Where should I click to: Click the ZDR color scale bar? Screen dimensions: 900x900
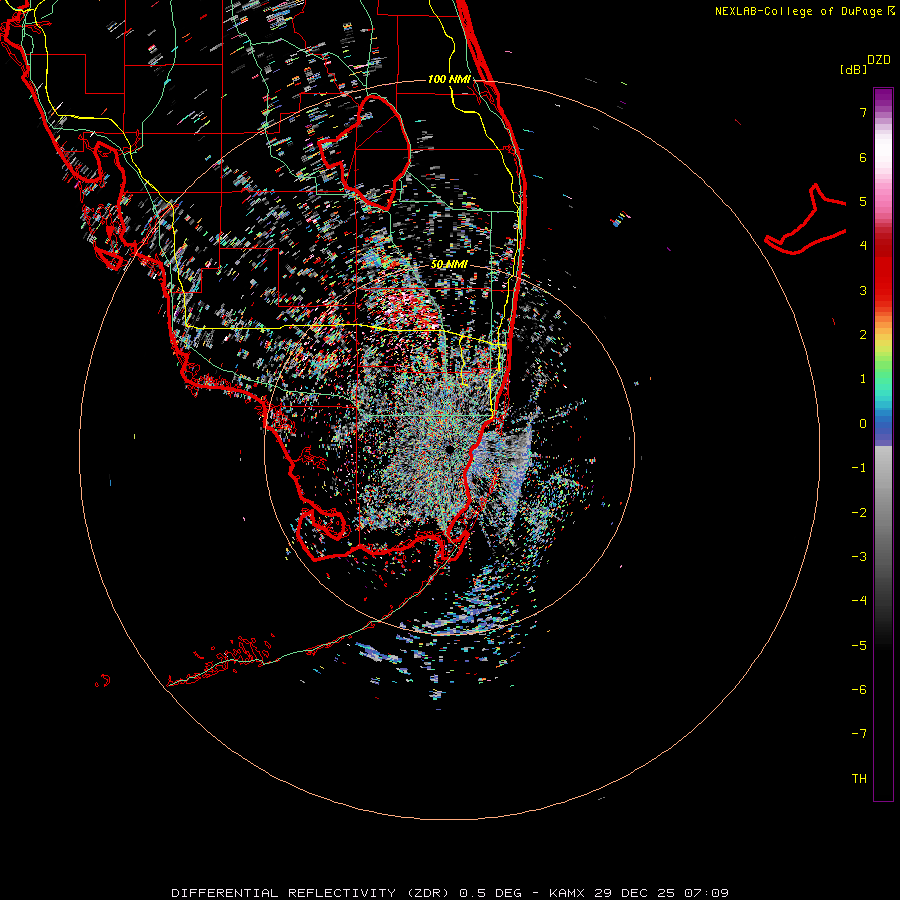click(883, 445)
